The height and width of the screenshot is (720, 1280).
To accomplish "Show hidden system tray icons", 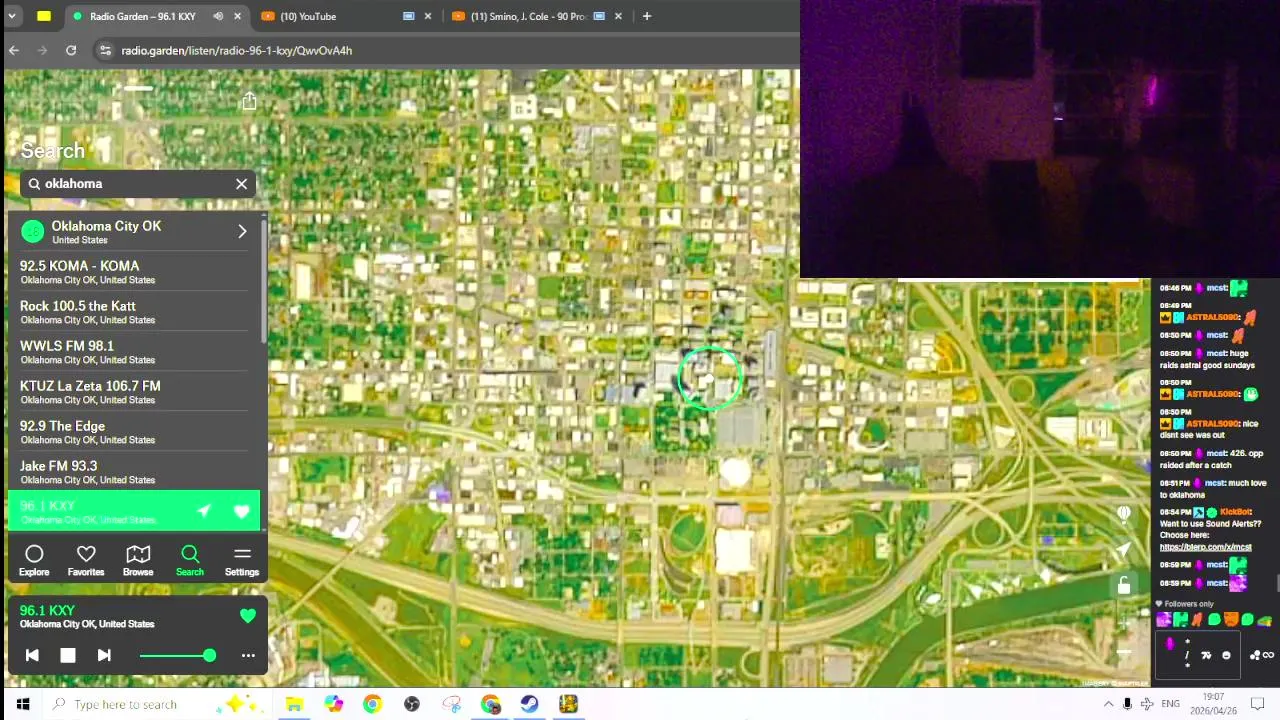I will pos(1108,704).
